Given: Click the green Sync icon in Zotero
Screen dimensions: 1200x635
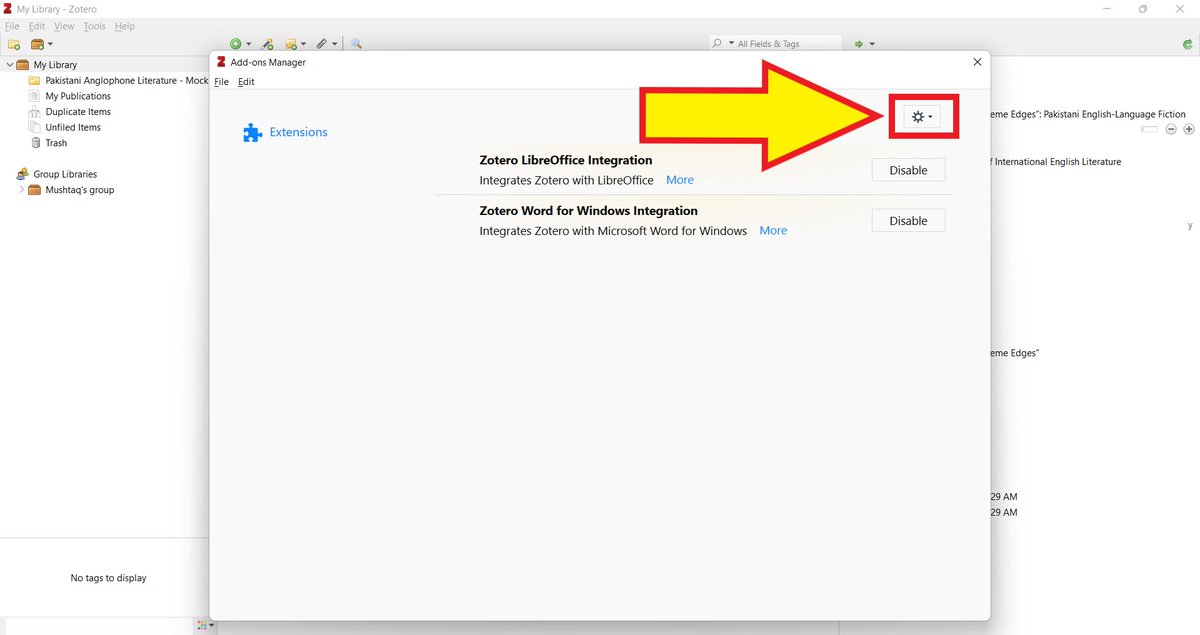Looking at the screenshot, I should [1187, 44].
